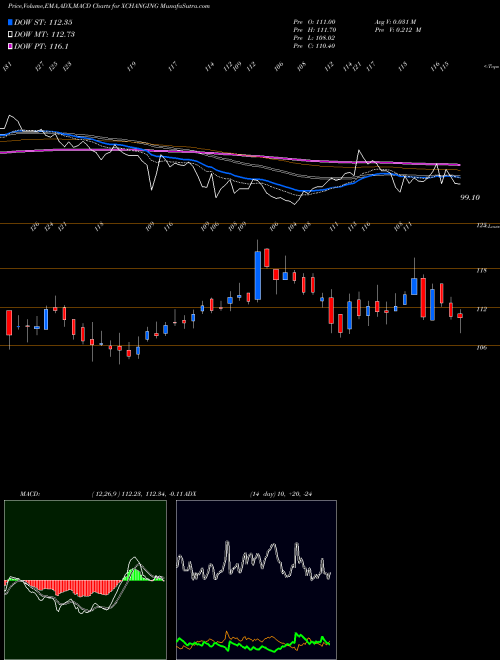Click the 'Pre L: 108.02' low value

(314, 38)
